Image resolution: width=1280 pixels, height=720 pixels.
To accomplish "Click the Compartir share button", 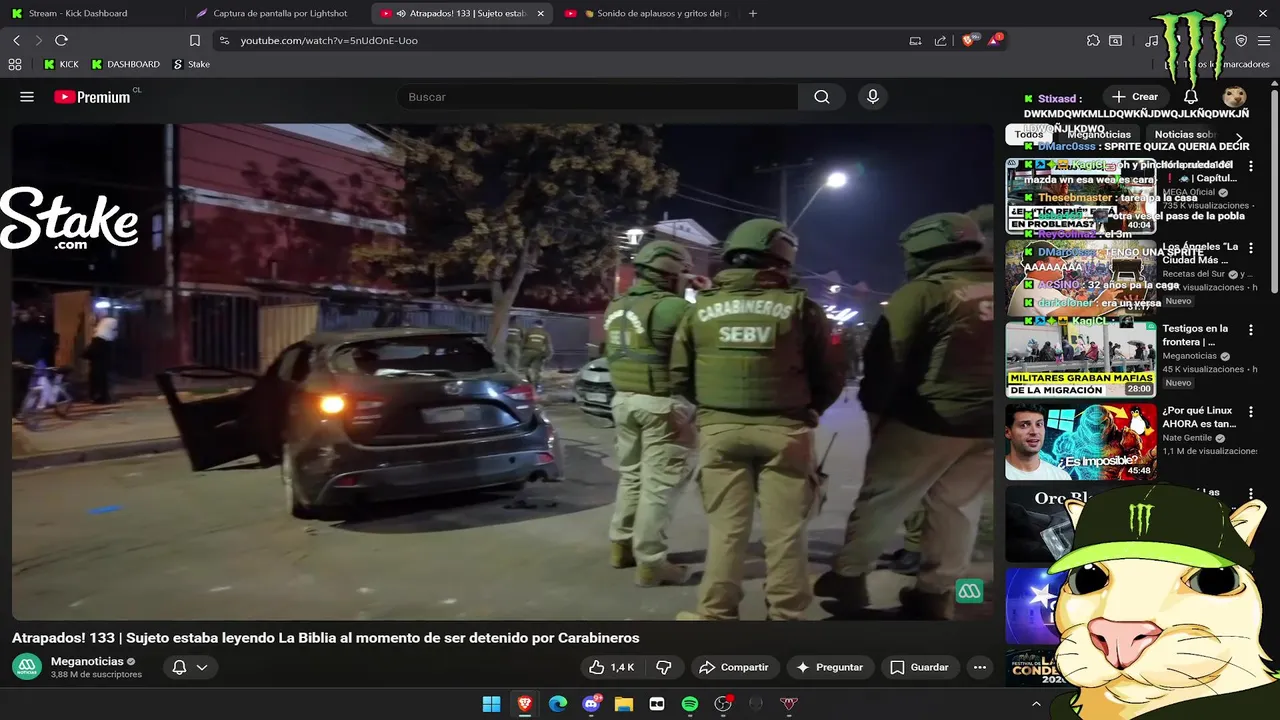I will (734, 667).
